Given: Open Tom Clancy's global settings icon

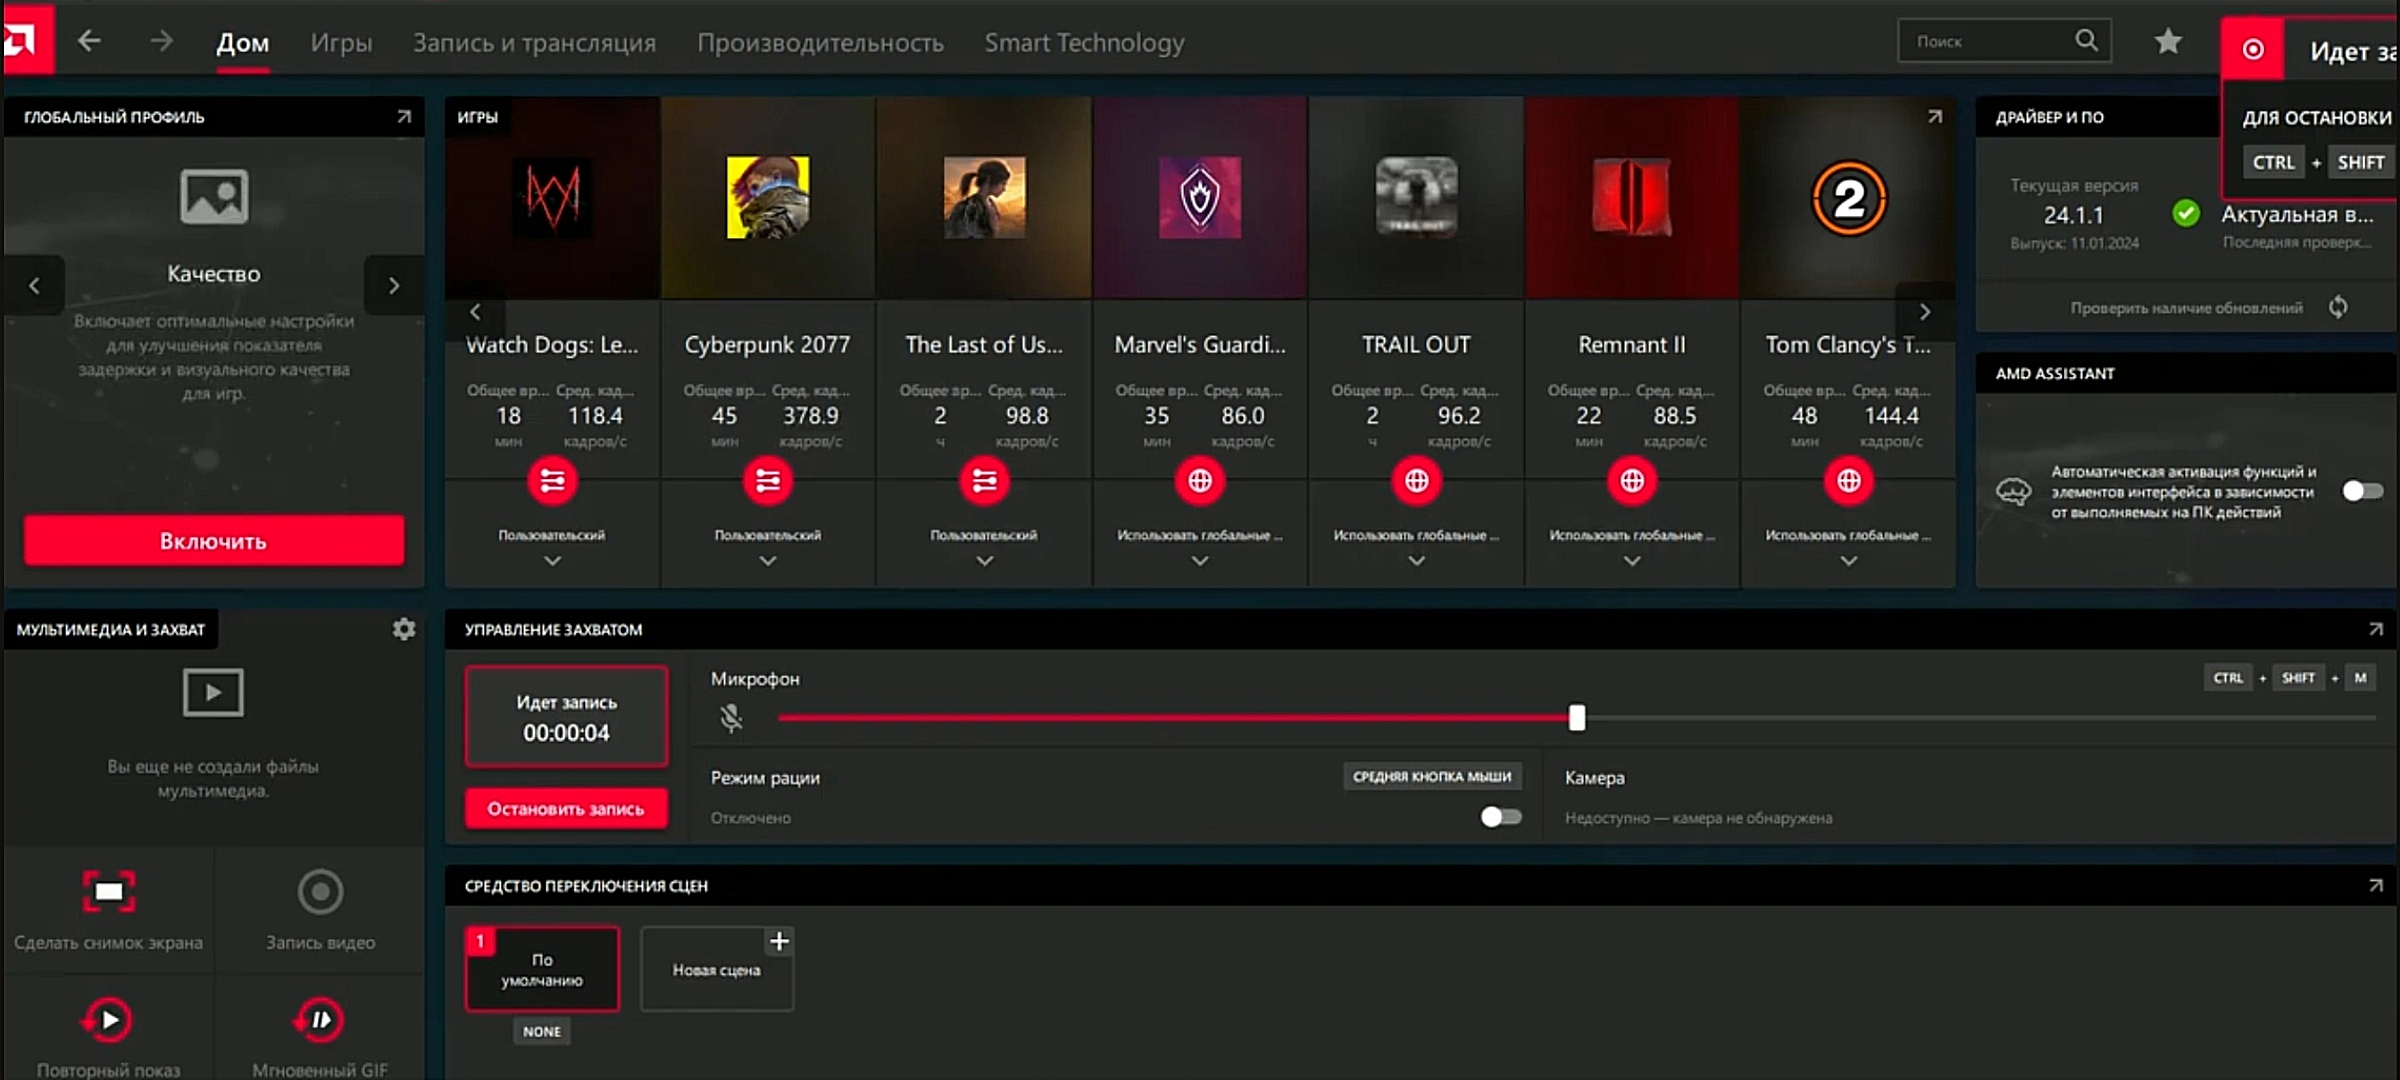Looking at the screenshot, I should pyautogui.click(x=1848, y=481).
